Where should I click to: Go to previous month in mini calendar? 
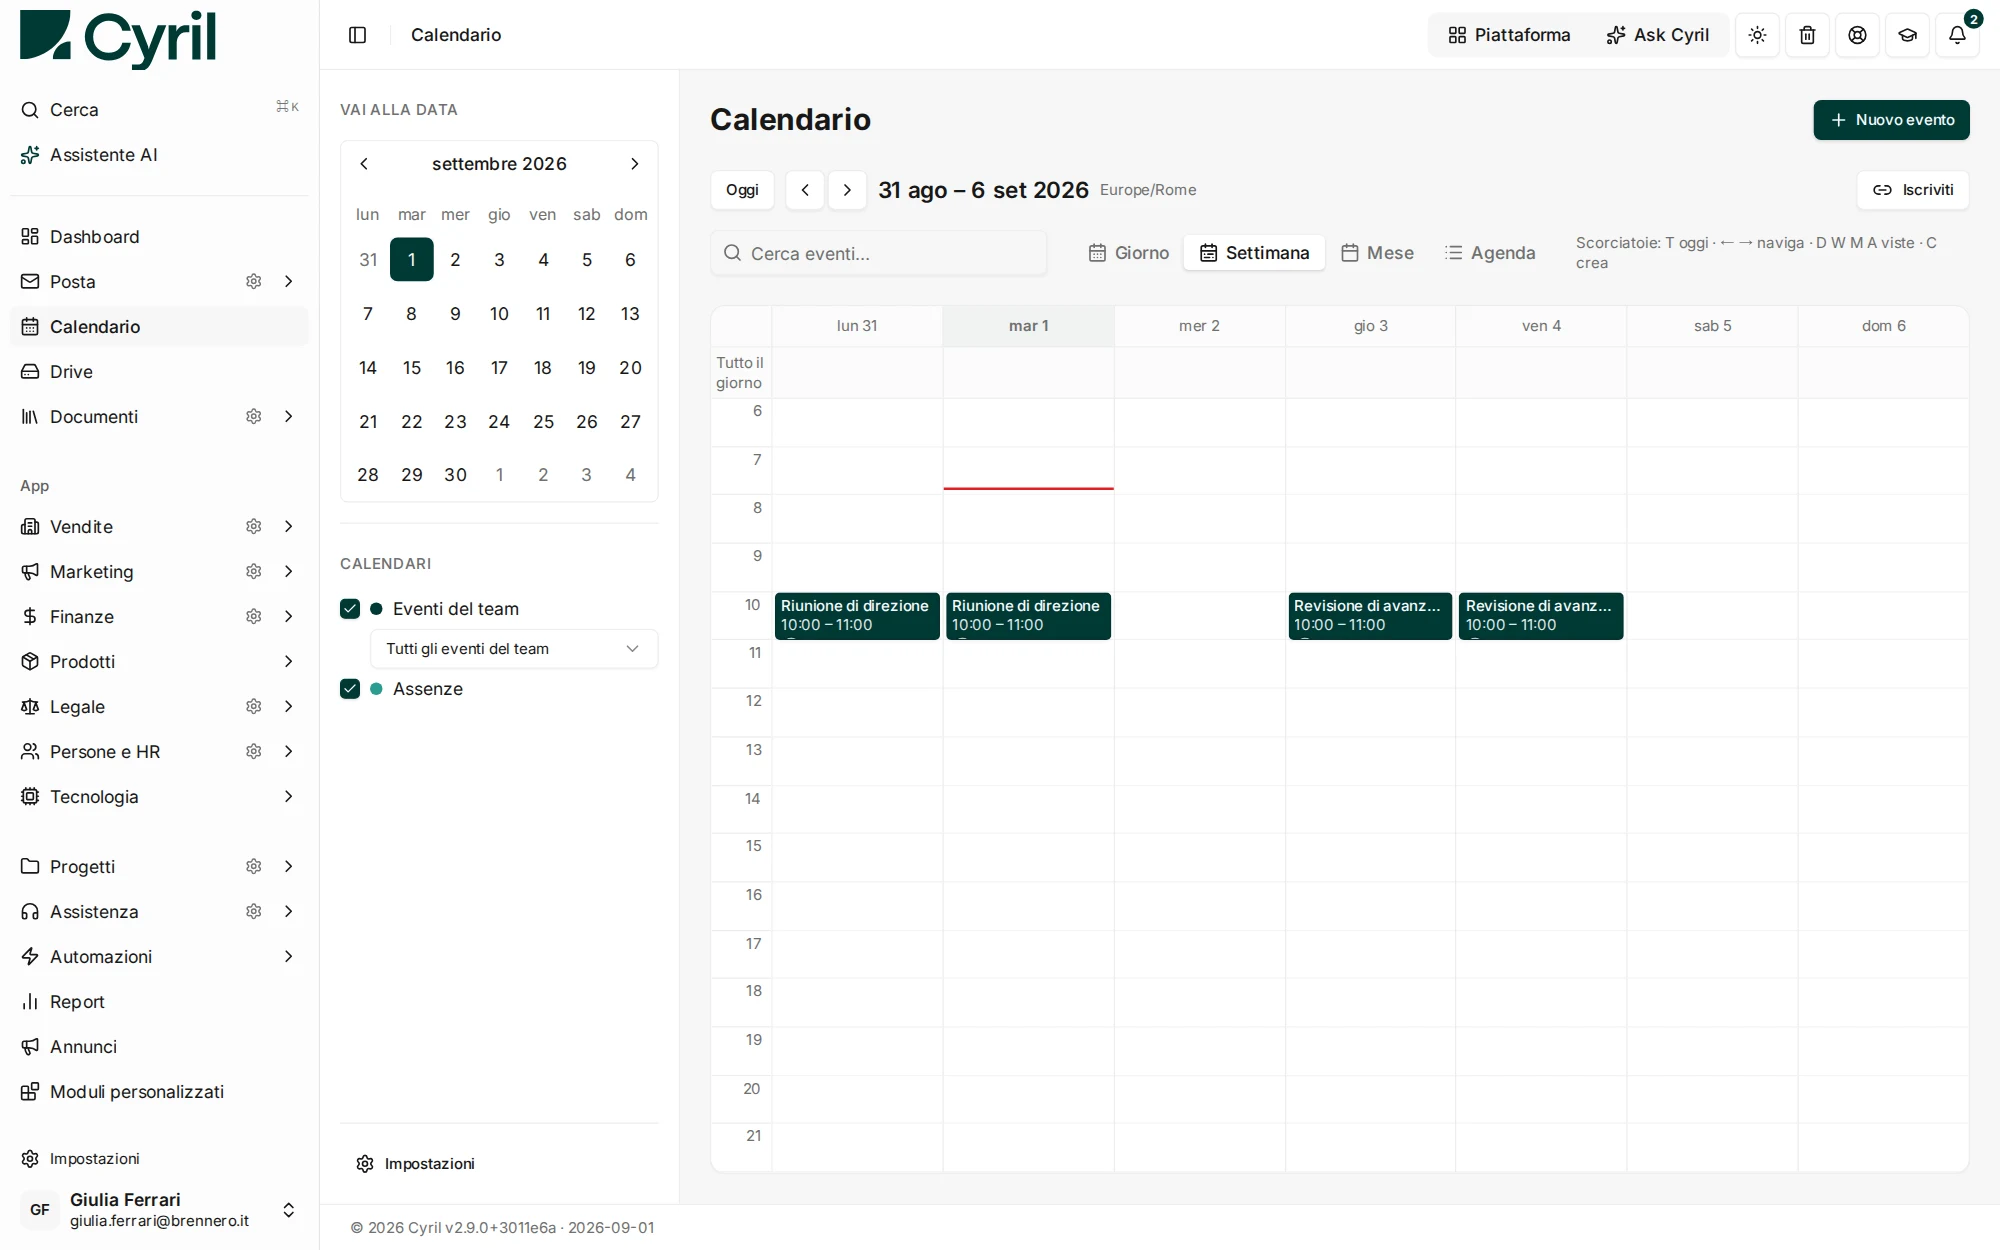click(x=364, y=164)
